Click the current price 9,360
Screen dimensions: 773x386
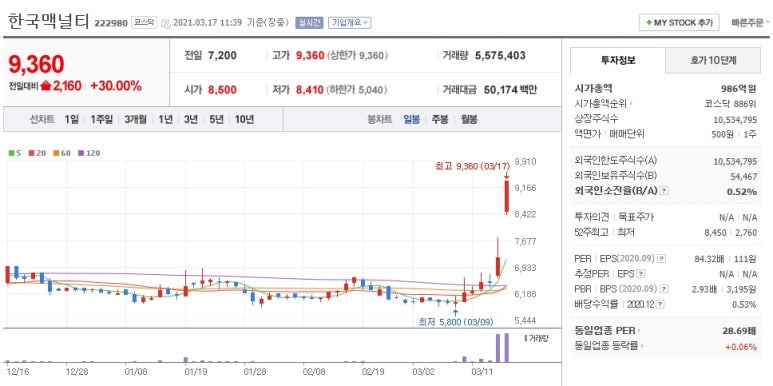tap(36, 64)
